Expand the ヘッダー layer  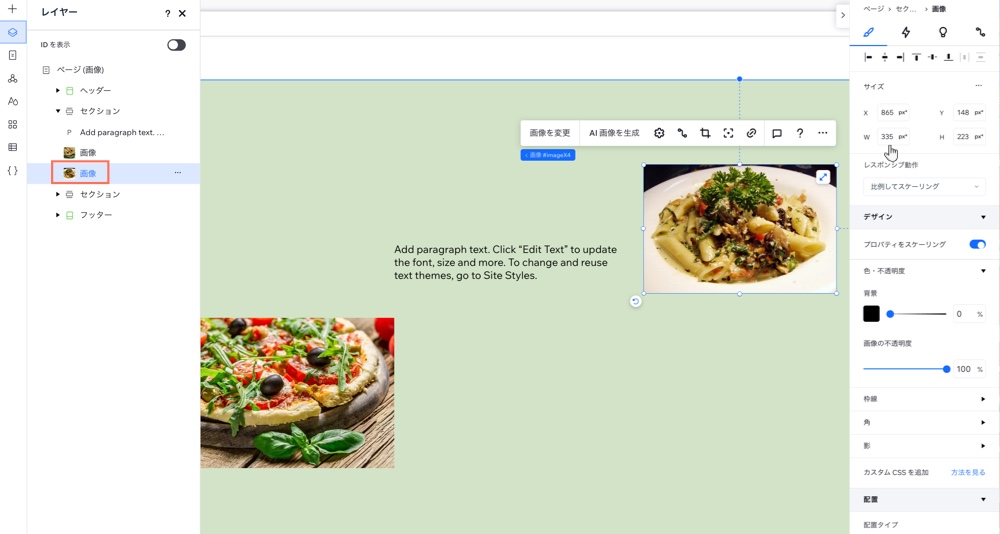(57, 91)
